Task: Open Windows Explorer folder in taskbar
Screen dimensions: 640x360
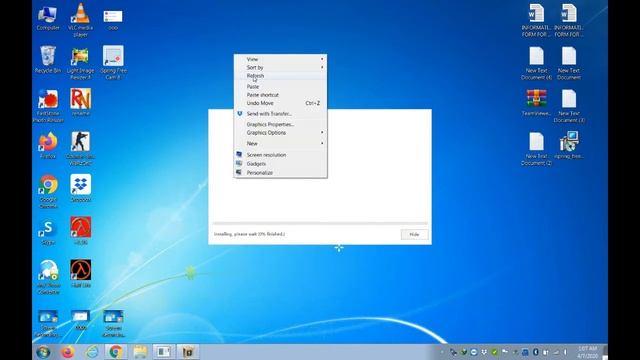Action: [140, 351]
